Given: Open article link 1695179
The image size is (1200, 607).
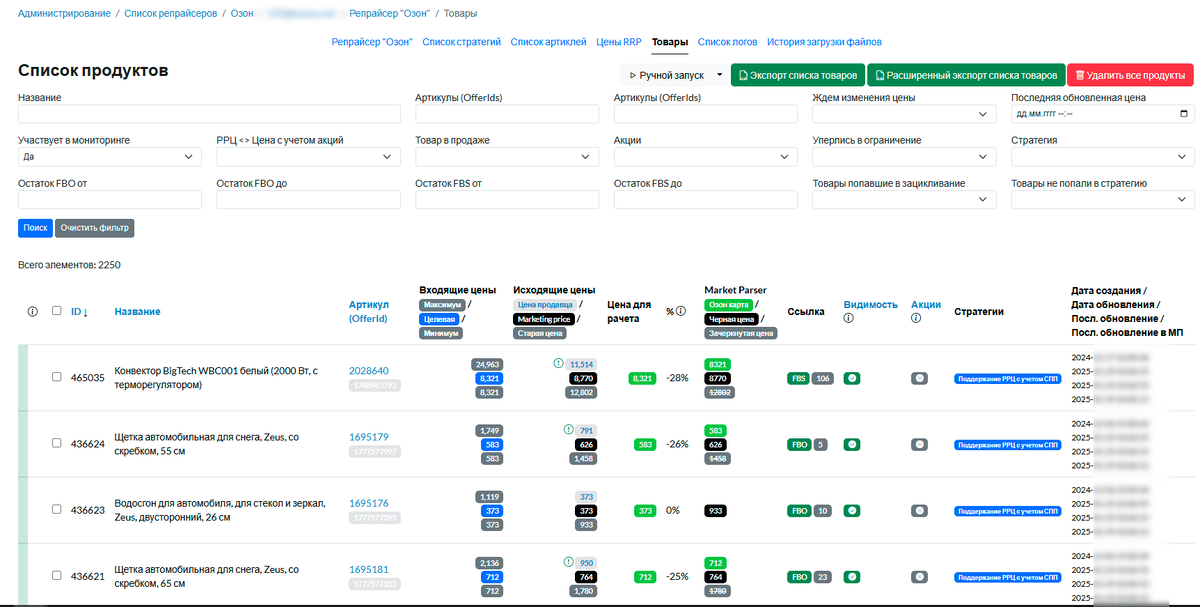Looking at the screenshot, I should pos(369,437).
